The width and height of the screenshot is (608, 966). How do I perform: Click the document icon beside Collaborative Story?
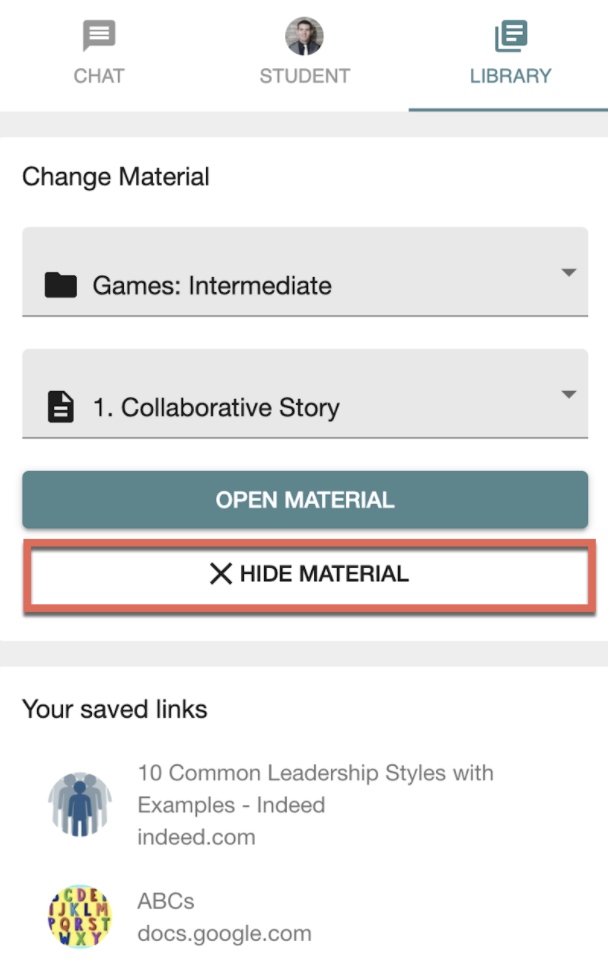[x=61, y=407]
